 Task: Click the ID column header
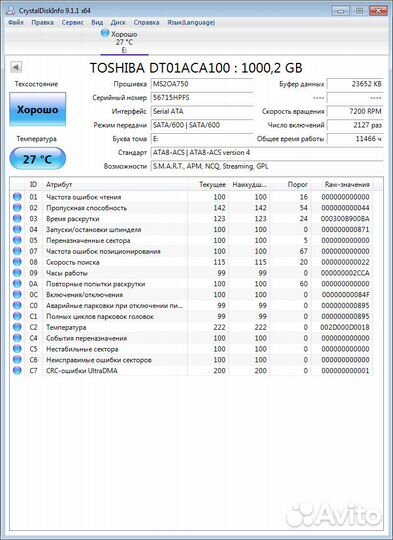click(x=33, y=185)
